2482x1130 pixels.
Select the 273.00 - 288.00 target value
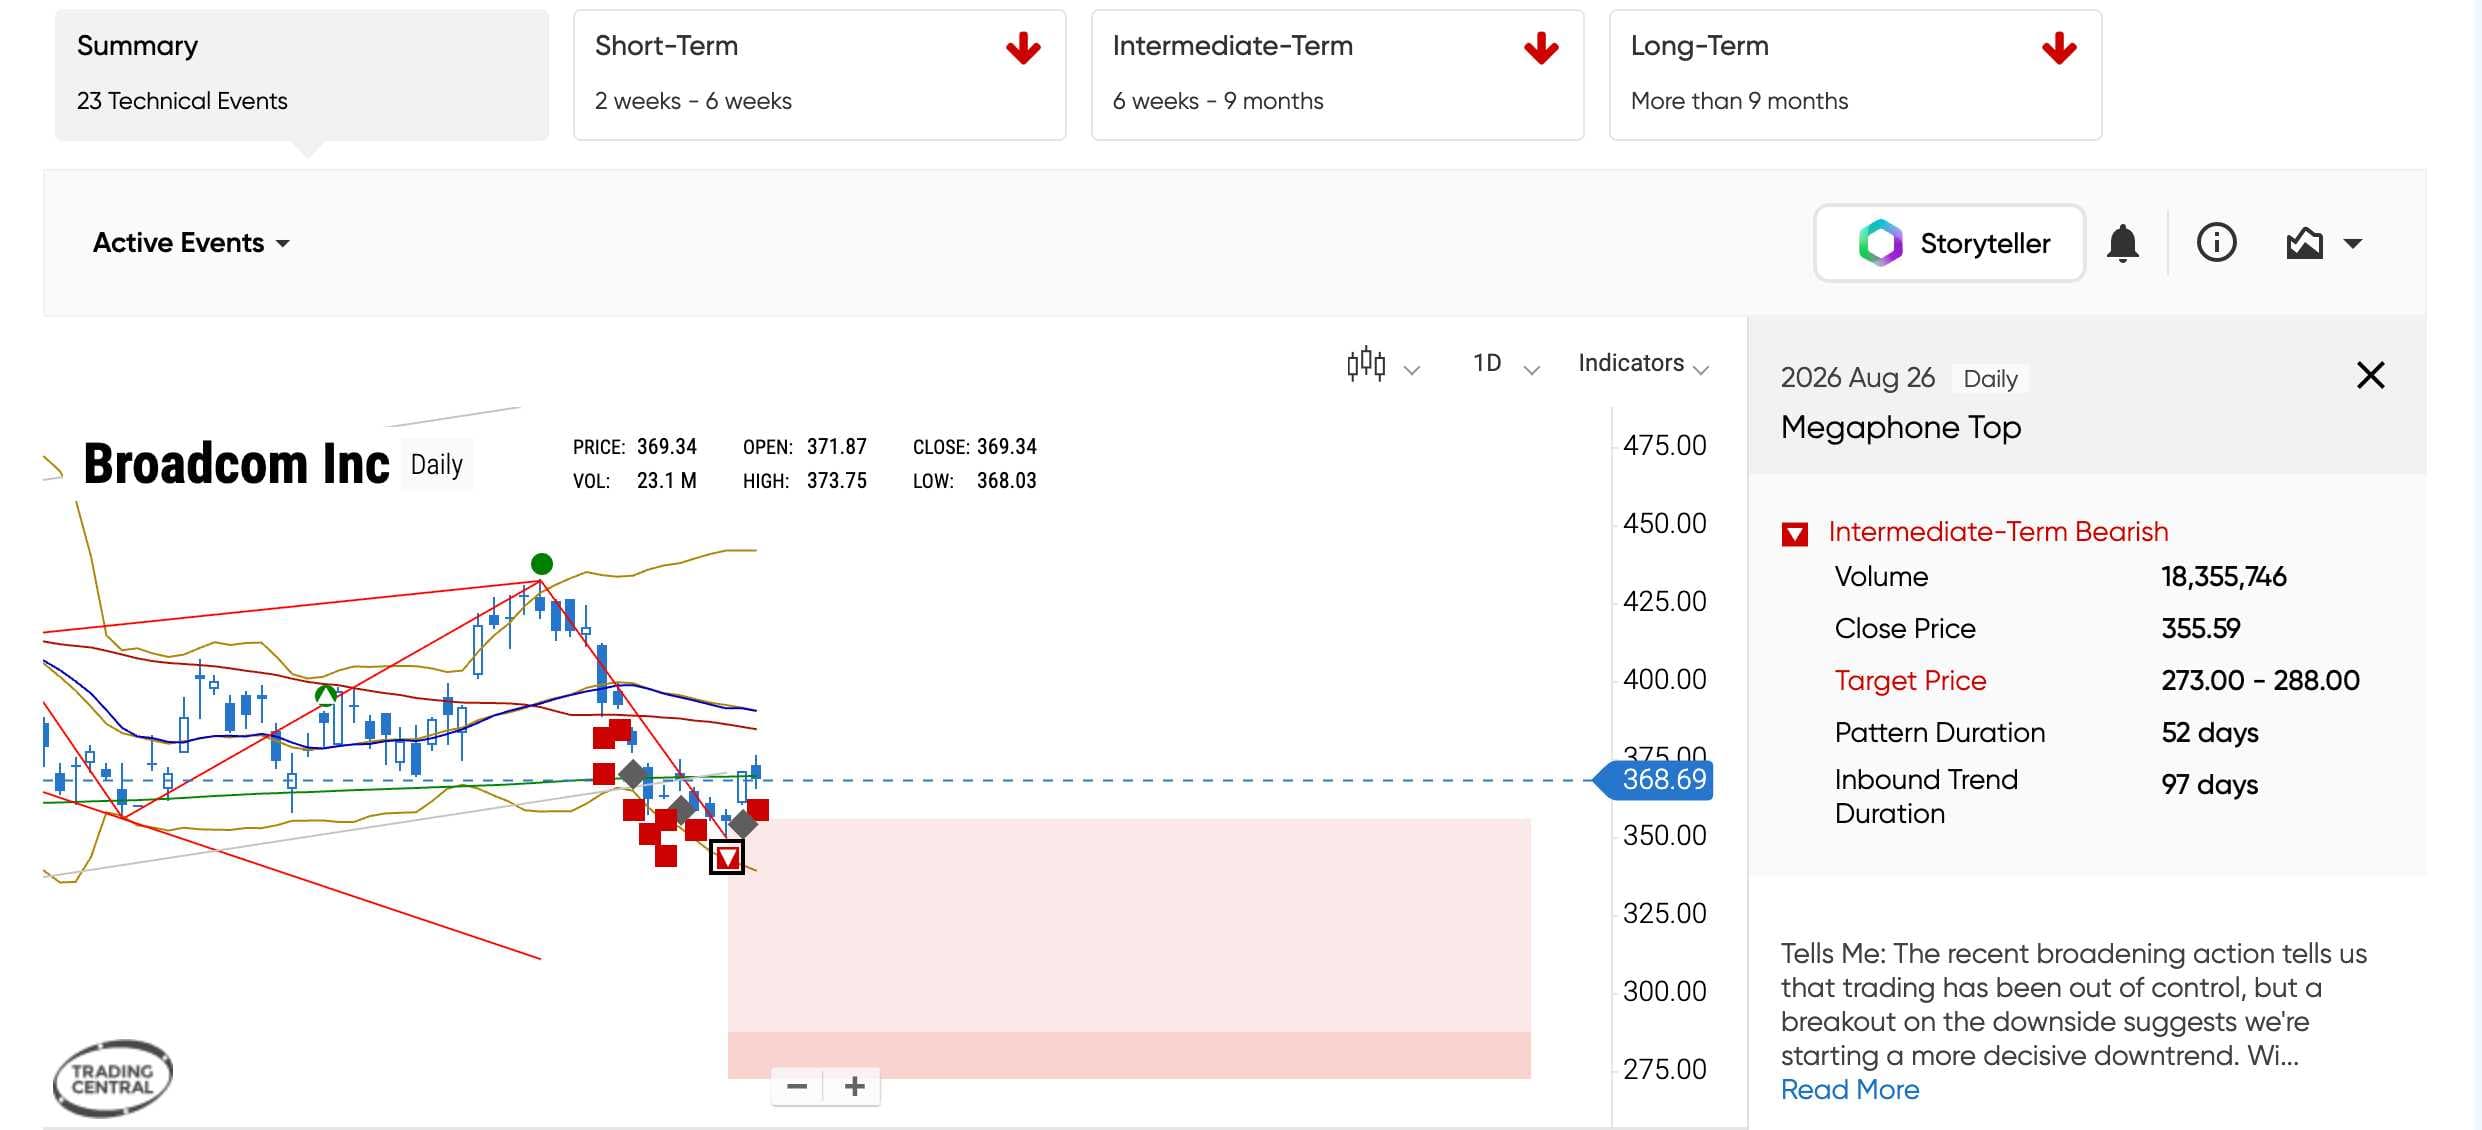click(x=2260, y=680)
